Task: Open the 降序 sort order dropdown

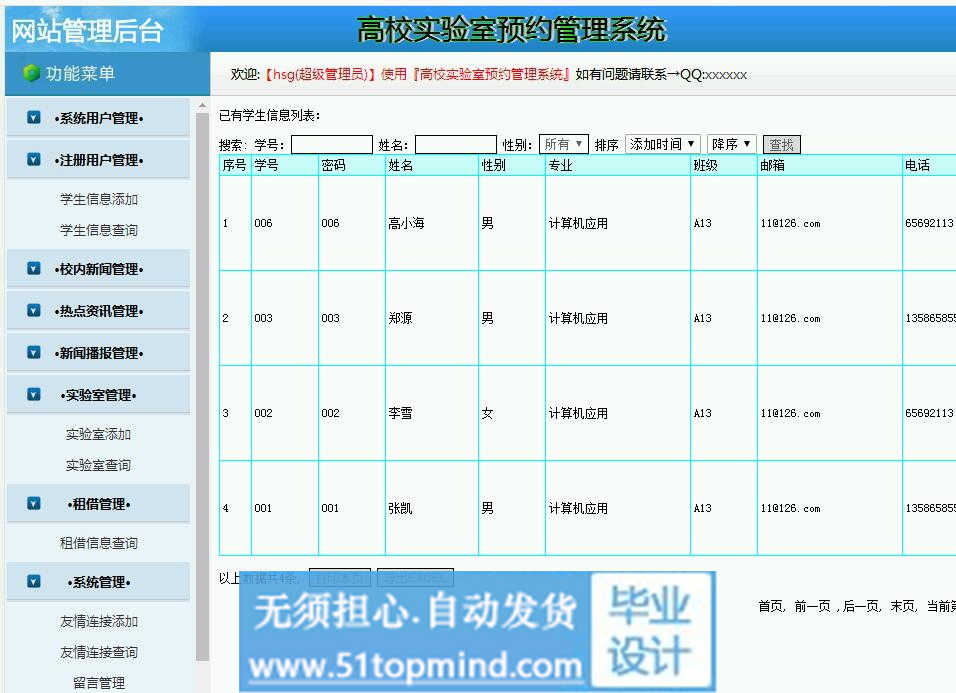Action: pos(731,145)
